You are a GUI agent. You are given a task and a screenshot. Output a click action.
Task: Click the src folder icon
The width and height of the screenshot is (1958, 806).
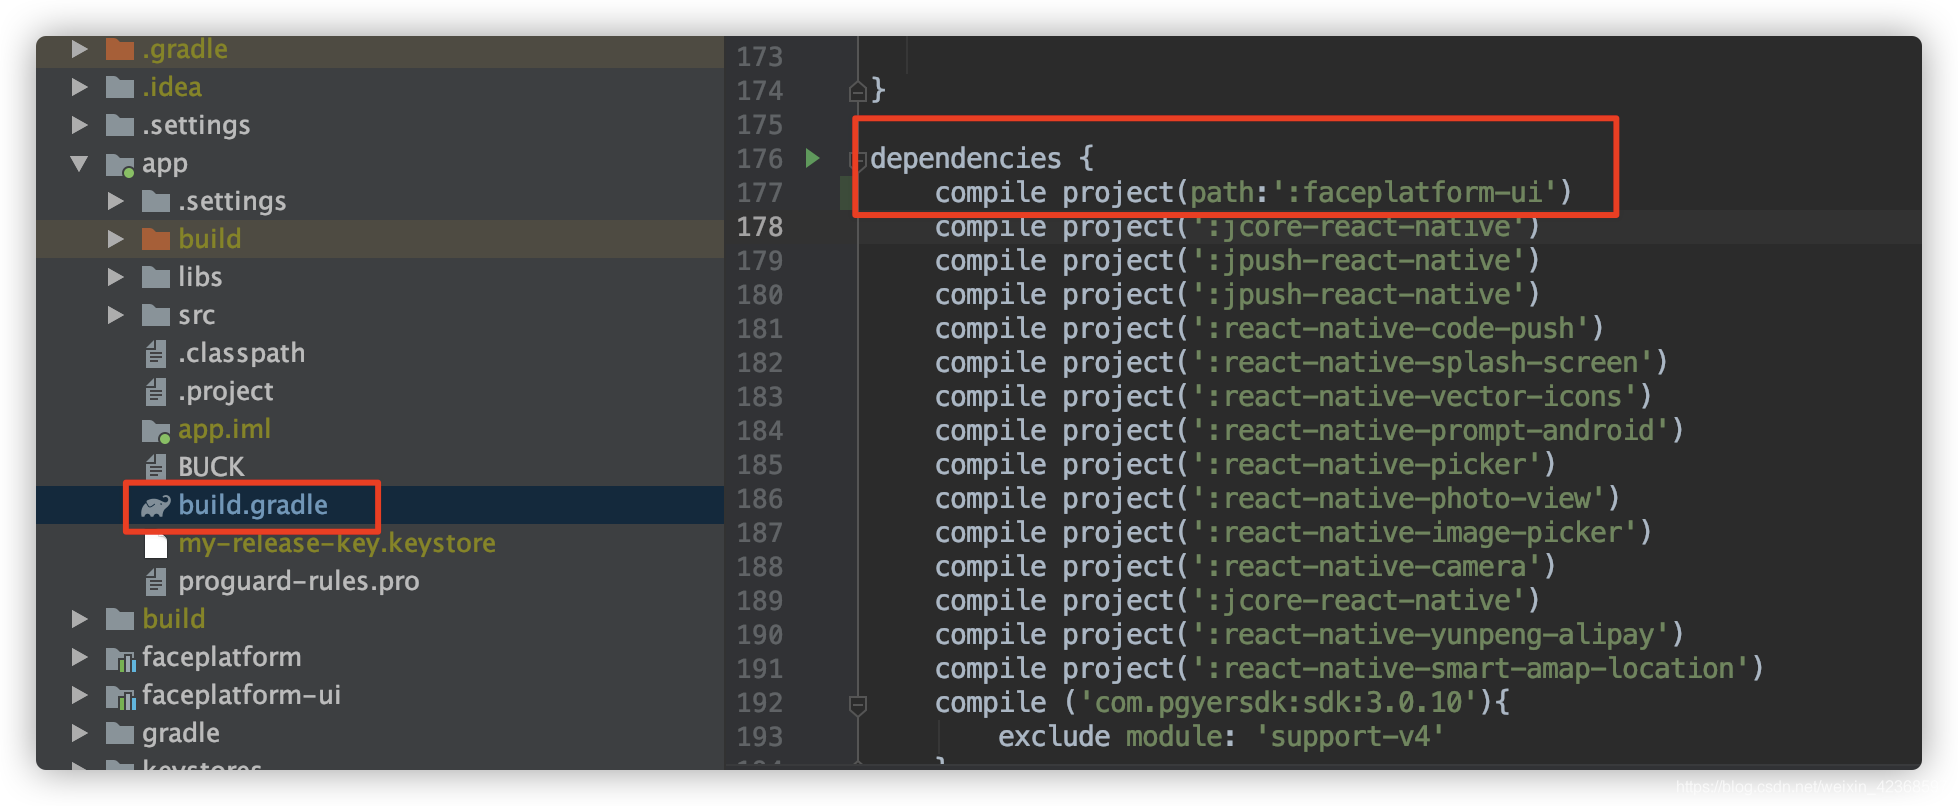pos(156,315)
